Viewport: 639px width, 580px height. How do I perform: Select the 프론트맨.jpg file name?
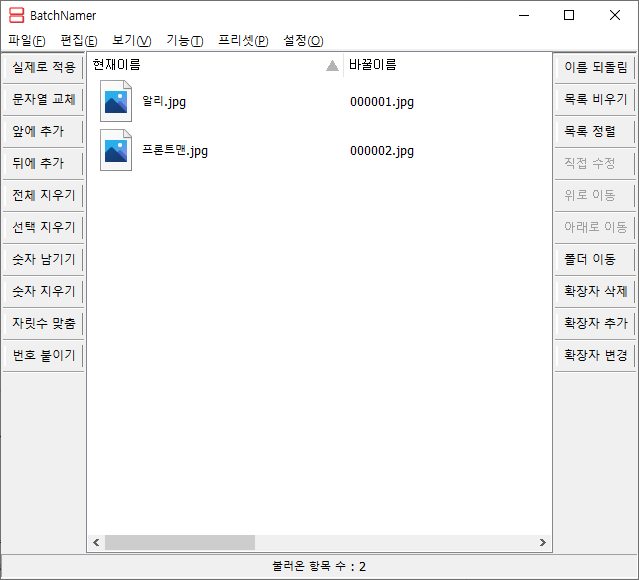[x=175, y=150]
